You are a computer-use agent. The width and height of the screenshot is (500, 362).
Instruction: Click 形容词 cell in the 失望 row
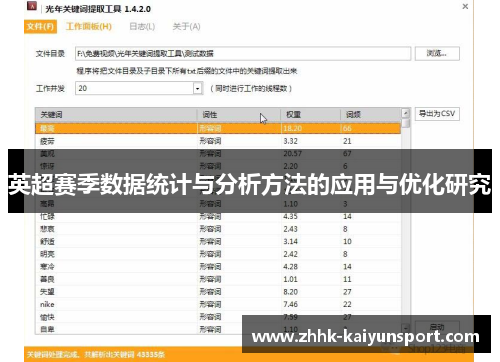(x=210, y=292)
